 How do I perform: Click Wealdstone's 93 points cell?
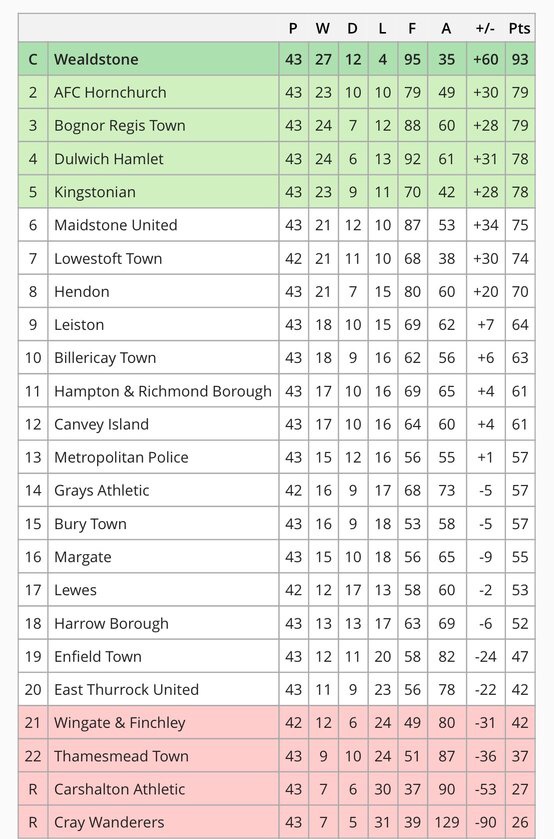point(520,59)
